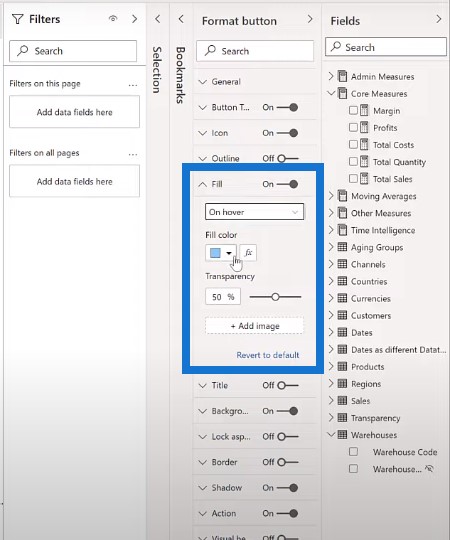Click the Transparency slider handle
Image resolution: width=450 pixels, height=540 pixels.
275,297
